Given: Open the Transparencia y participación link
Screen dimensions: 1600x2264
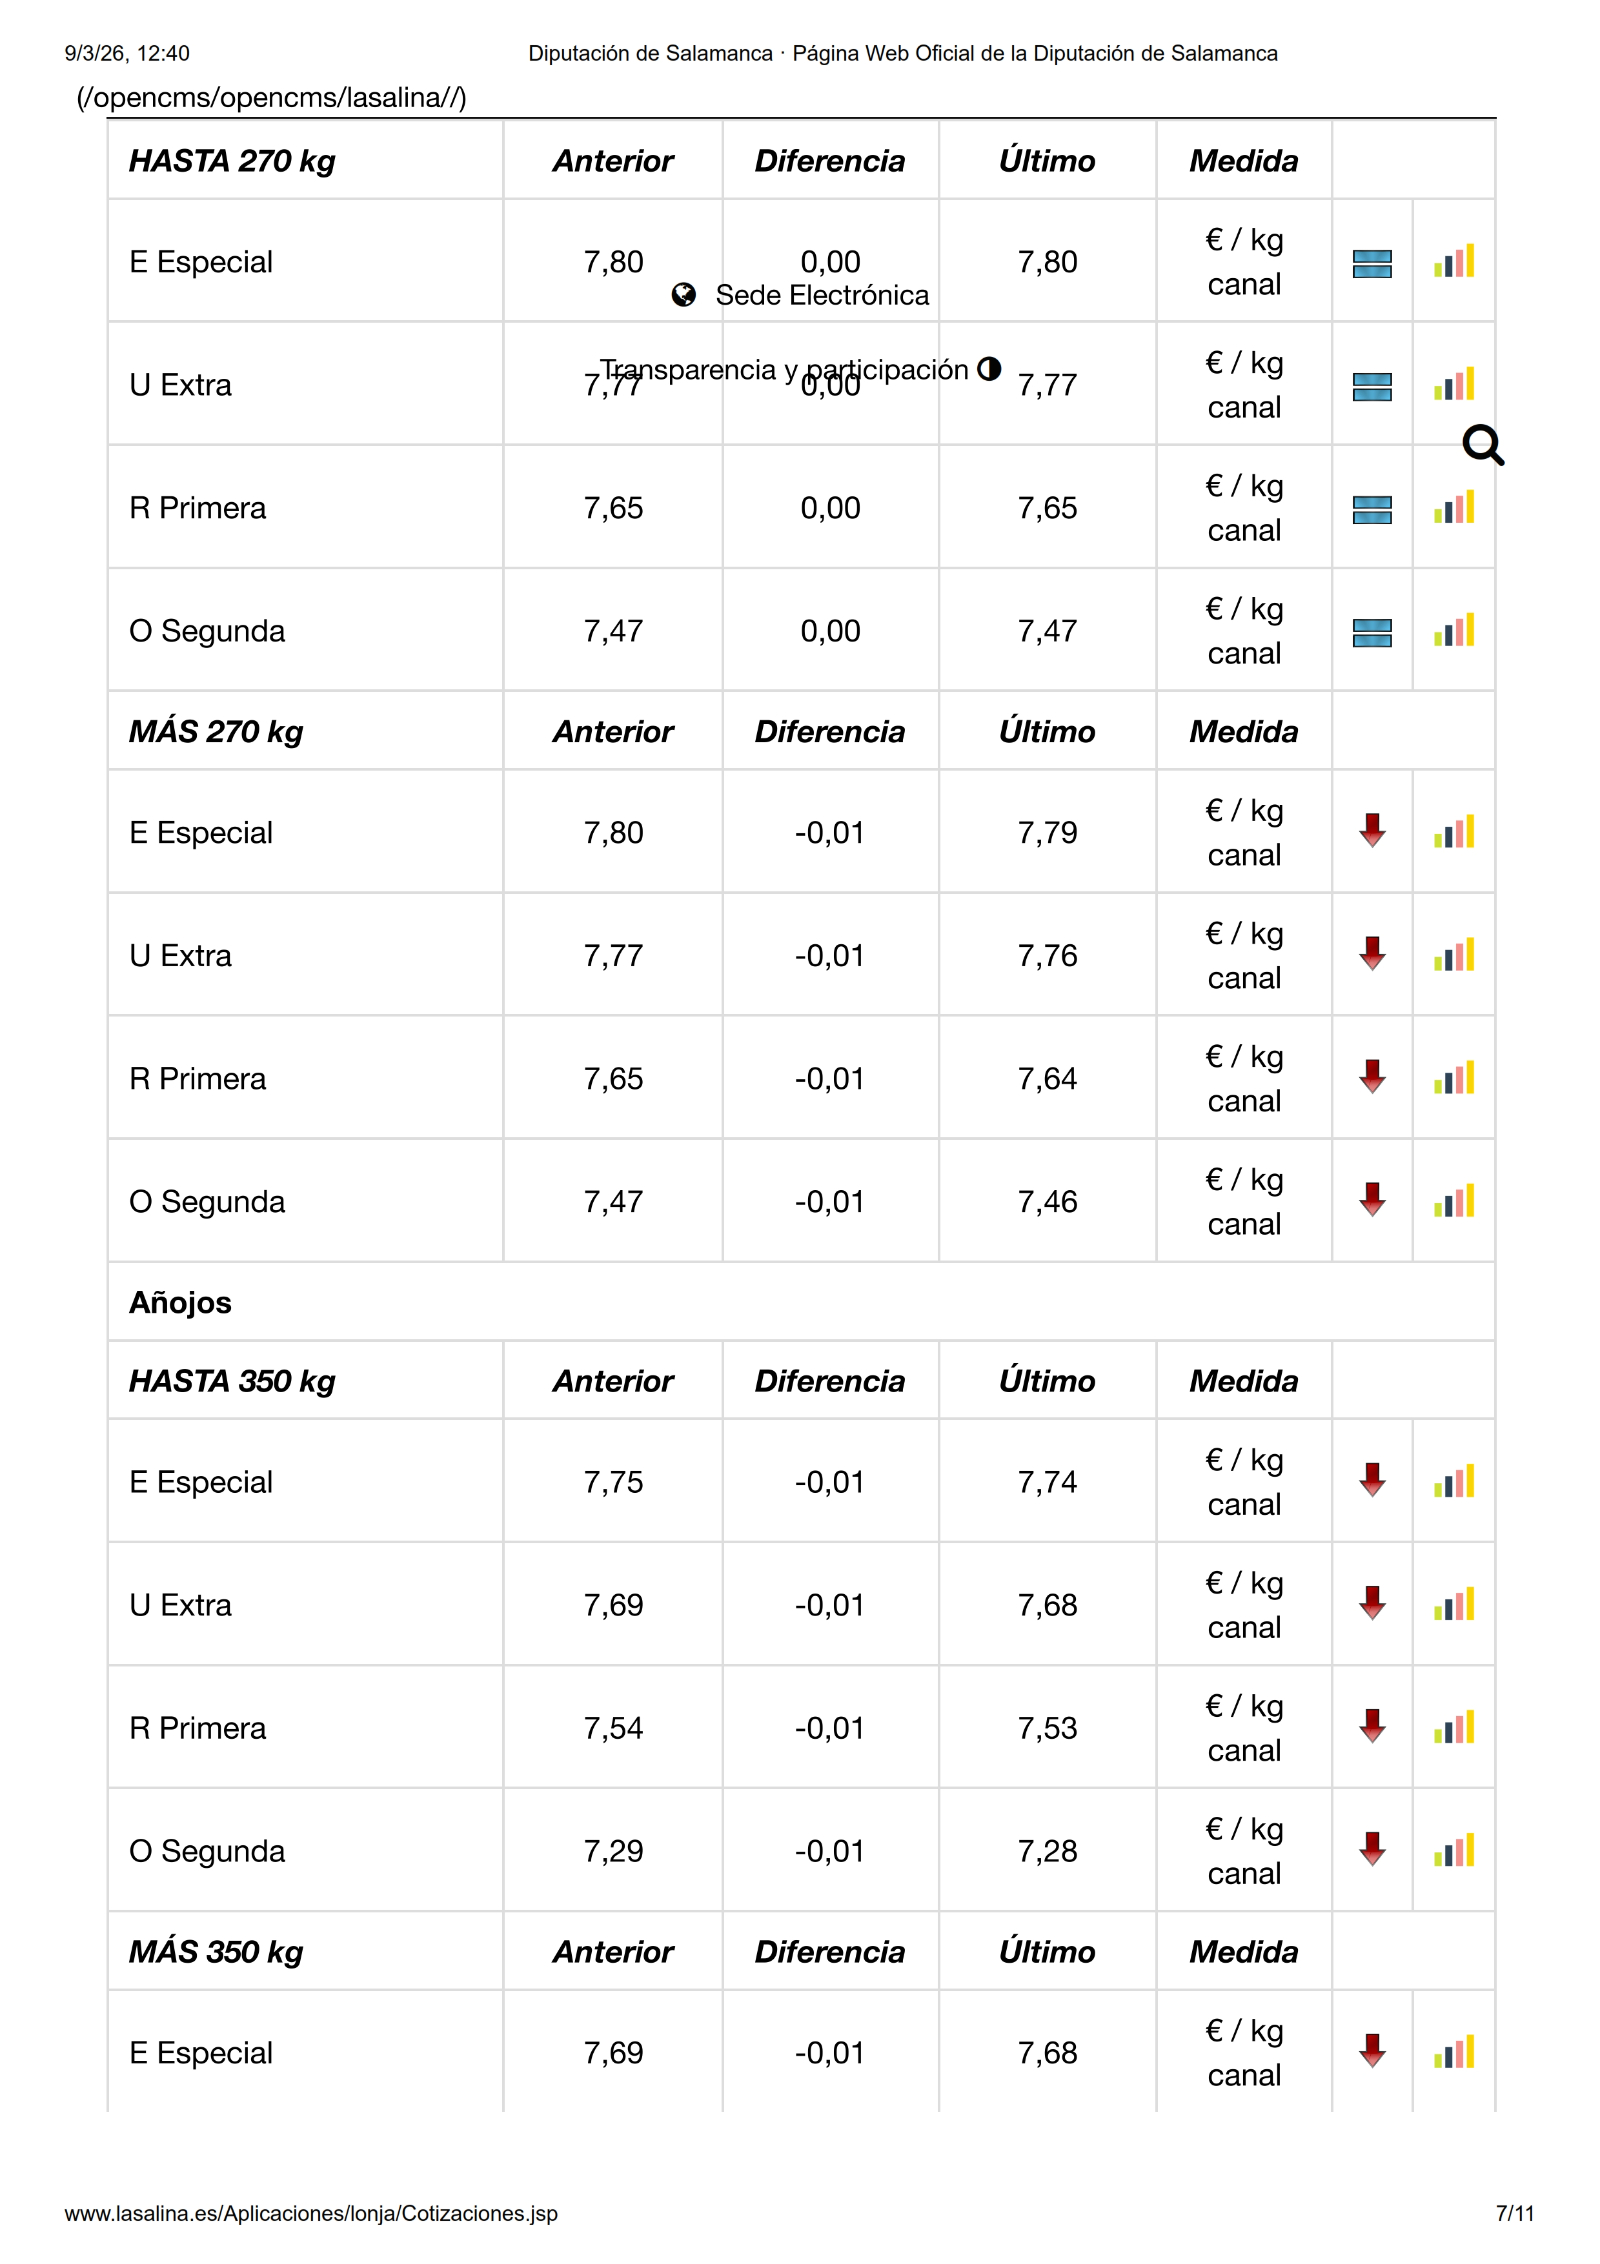Looking at the screenshot, I should click(x=784, y=369).
